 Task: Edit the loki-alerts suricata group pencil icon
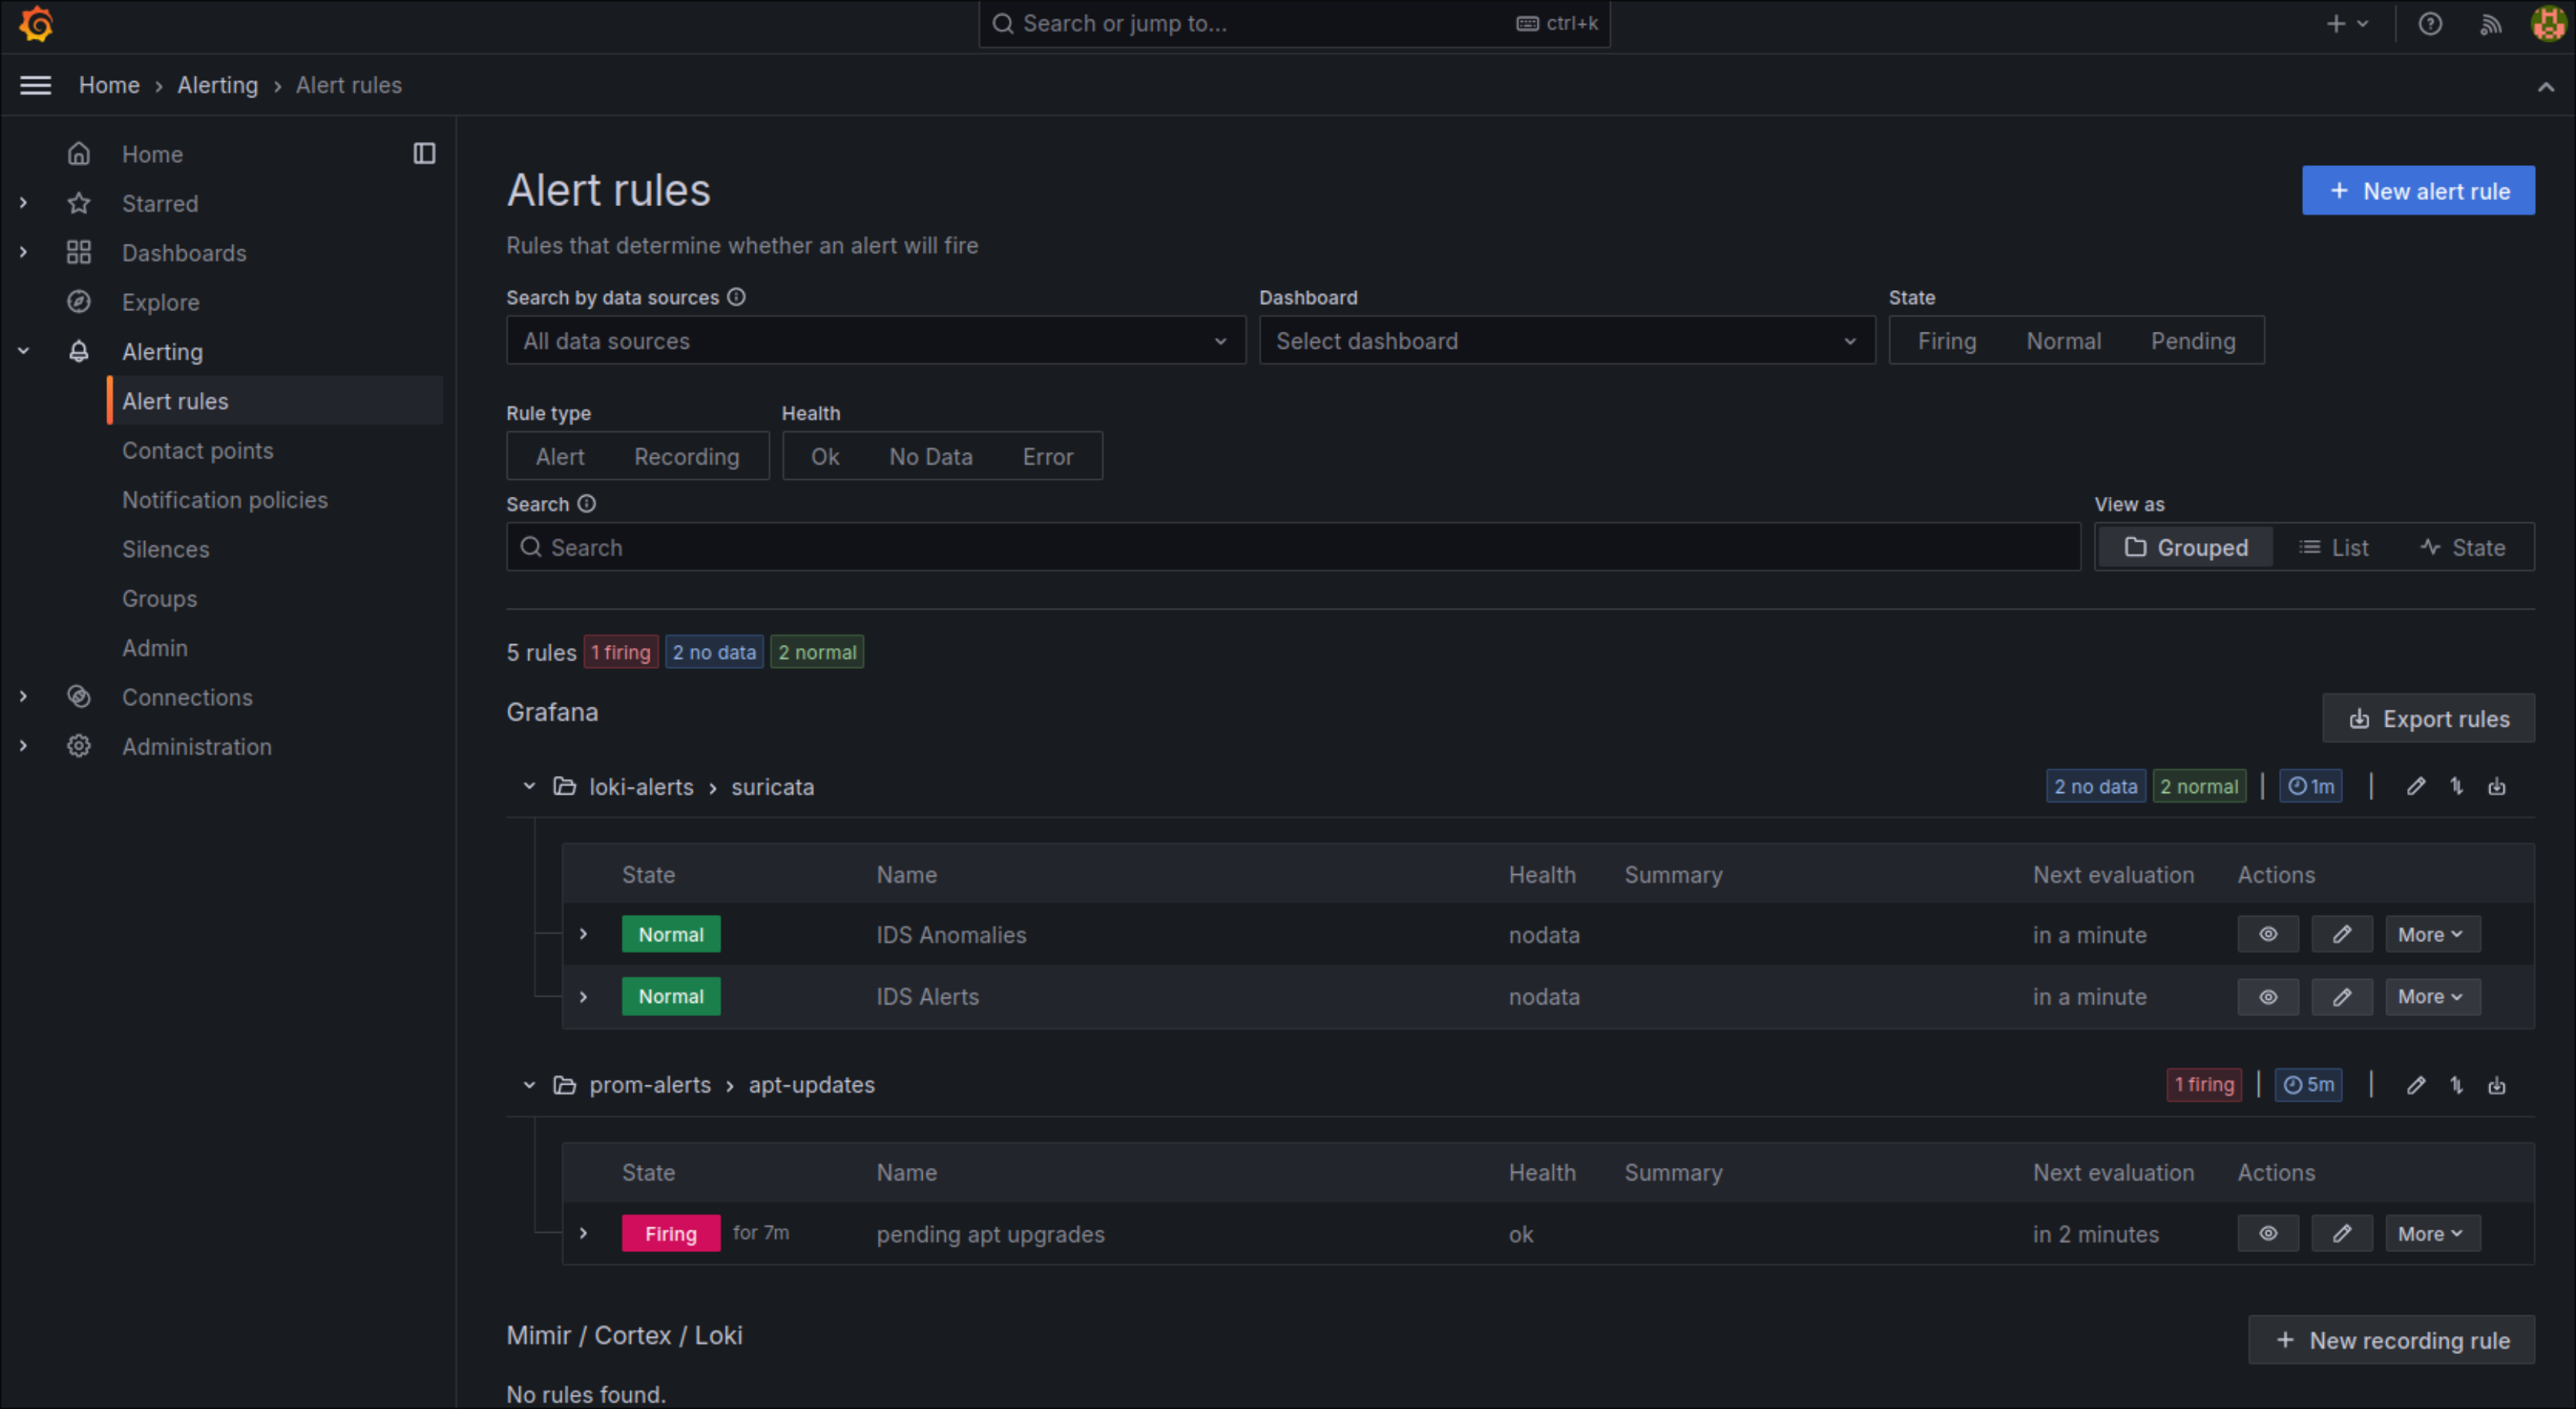(2415, 787)
